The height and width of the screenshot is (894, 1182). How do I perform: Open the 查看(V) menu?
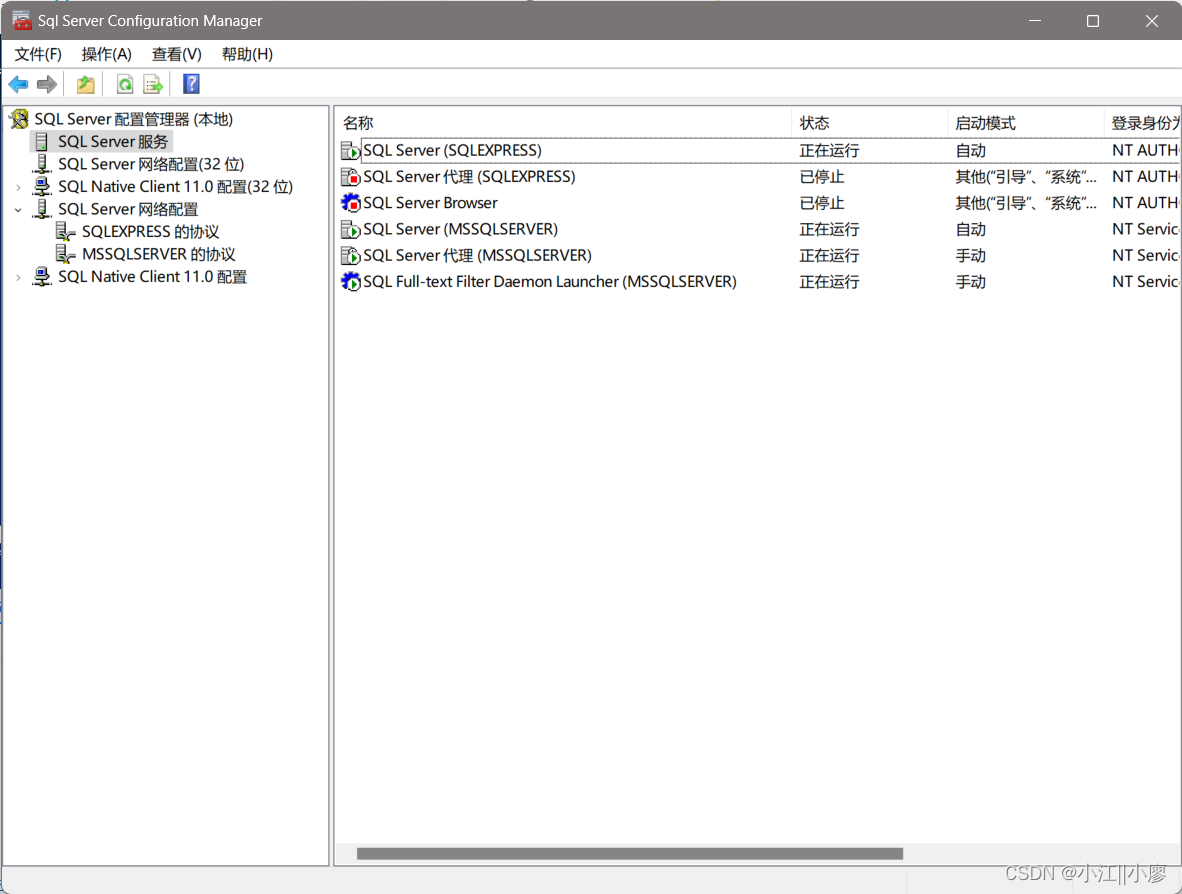(176, 54)
